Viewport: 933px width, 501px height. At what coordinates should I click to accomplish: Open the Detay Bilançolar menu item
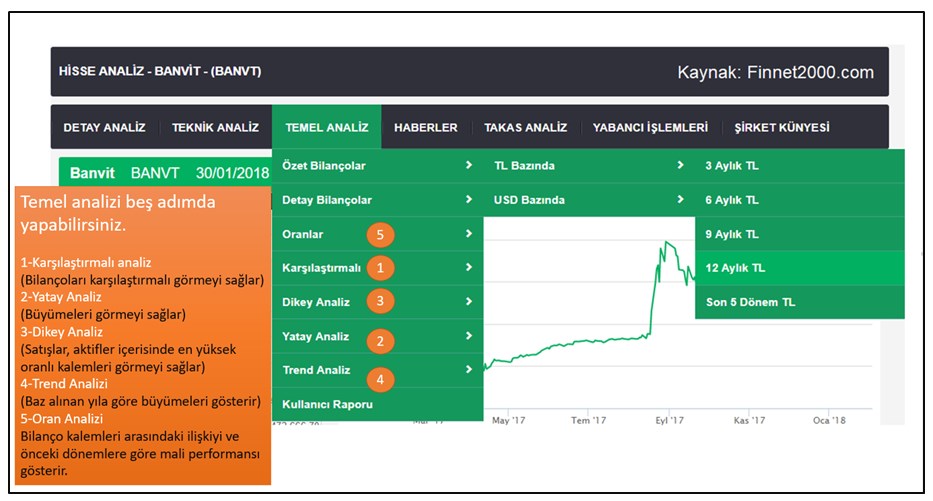378,200
